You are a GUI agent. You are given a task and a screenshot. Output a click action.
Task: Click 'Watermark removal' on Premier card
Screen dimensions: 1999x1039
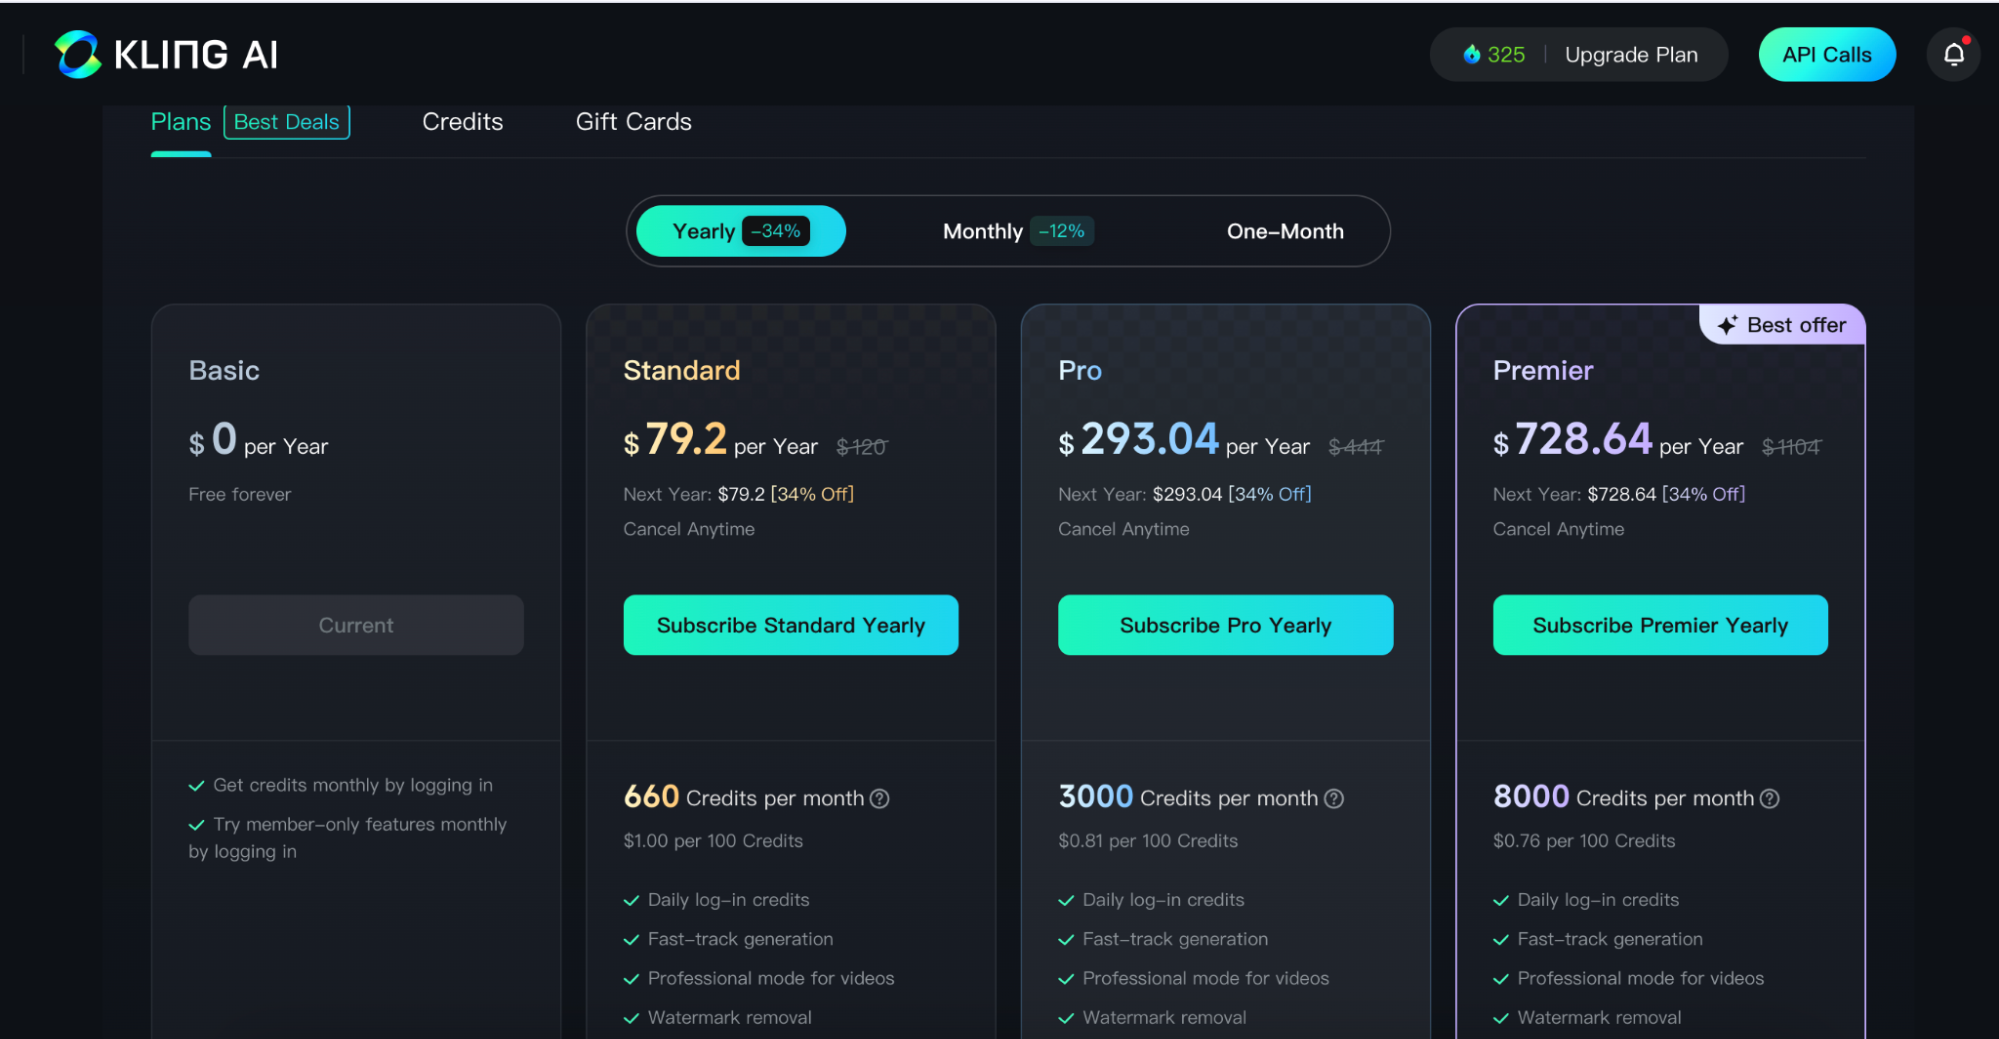pyautogui.click(x=1600, y=1017)
